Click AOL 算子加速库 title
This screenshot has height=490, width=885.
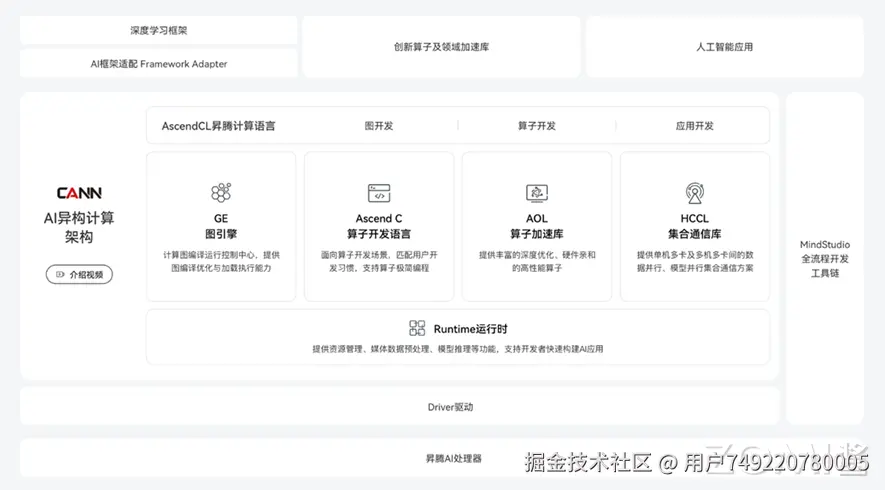coord(537,226)
